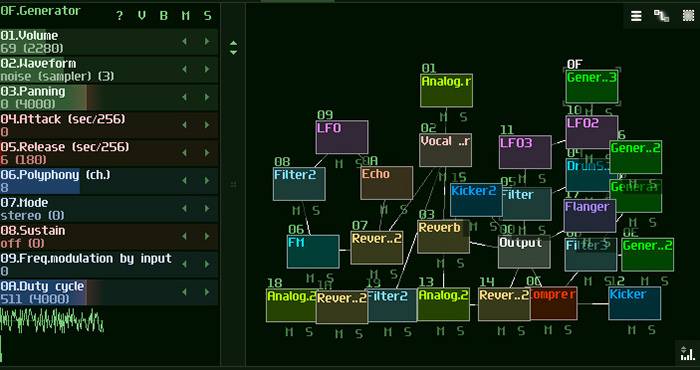Click the Panning slider bar
The height and width of the screenshot is (370, 700).
(109, 97)
